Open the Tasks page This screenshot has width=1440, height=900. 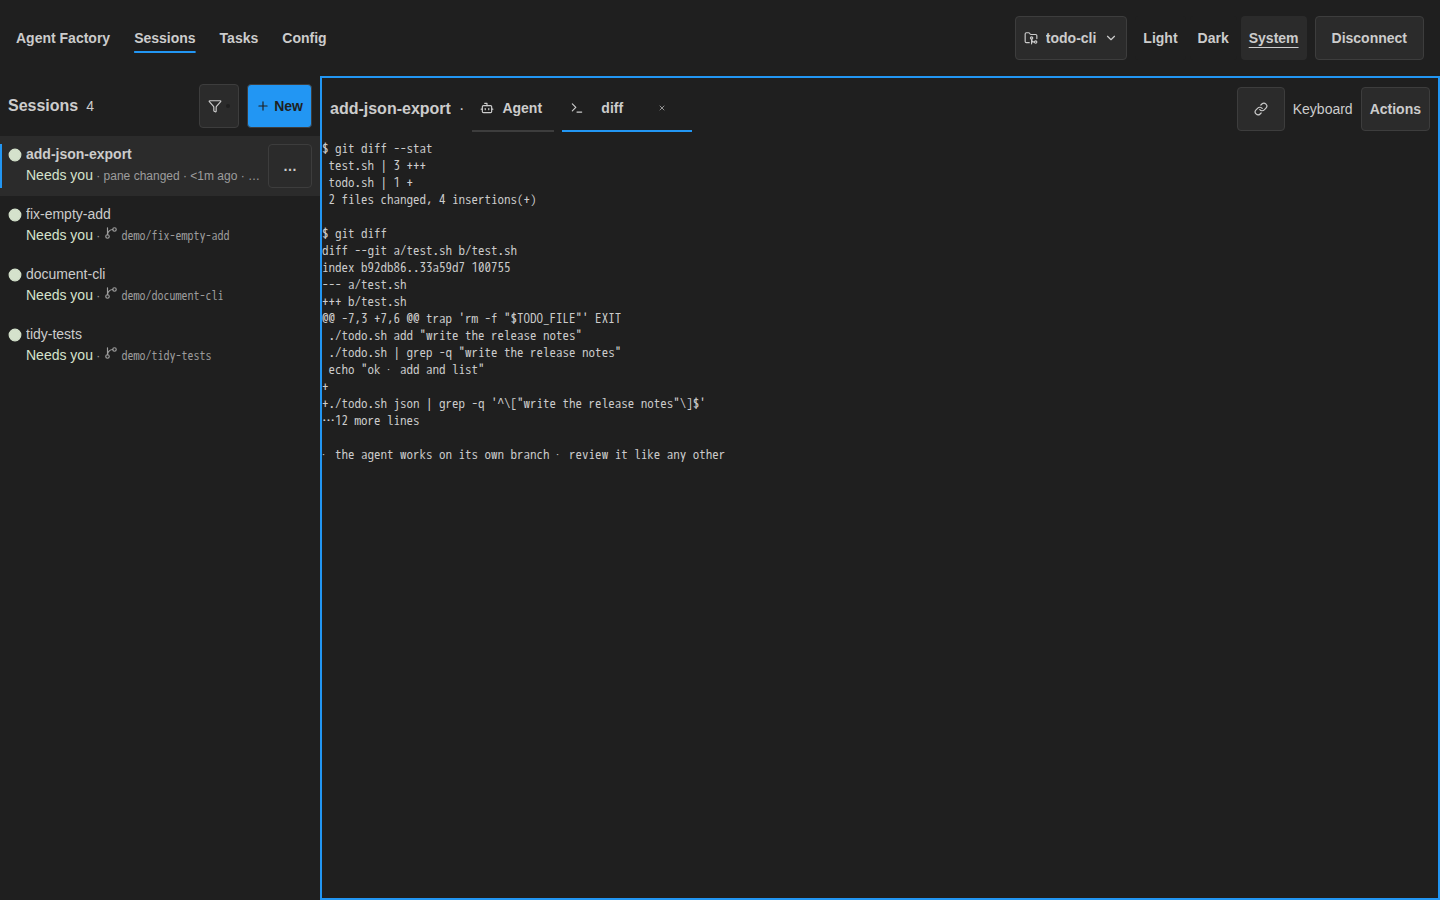[x=239, y=38]
